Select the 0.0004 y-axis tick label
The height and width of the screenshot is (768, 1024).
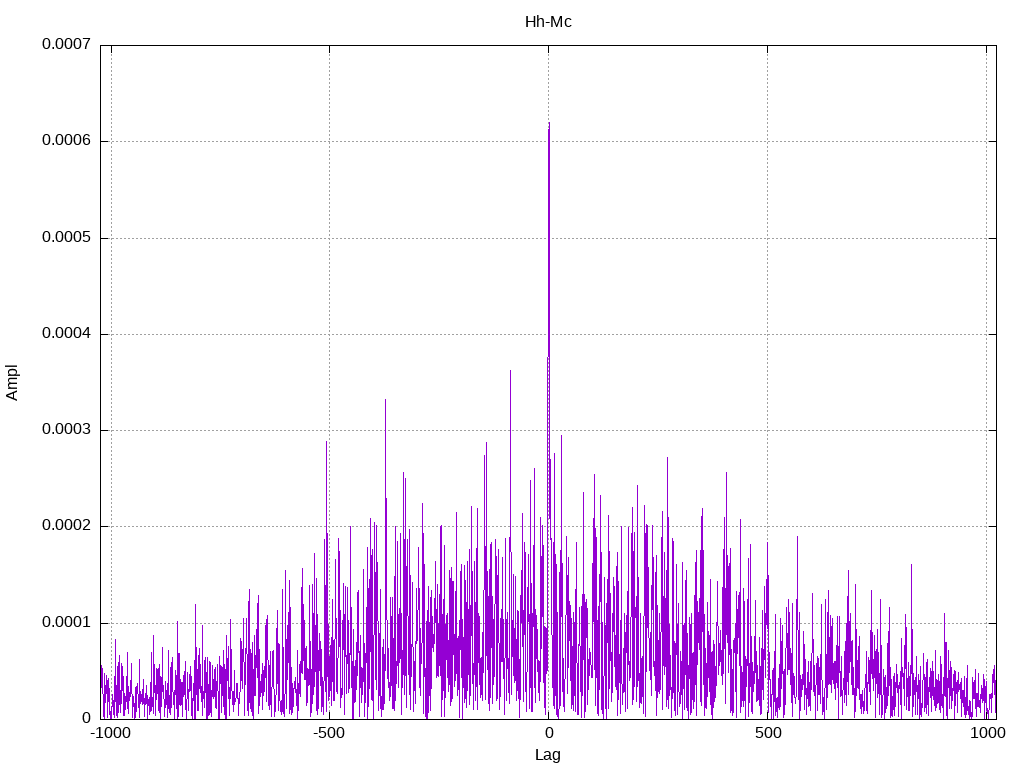pos(66,333)
